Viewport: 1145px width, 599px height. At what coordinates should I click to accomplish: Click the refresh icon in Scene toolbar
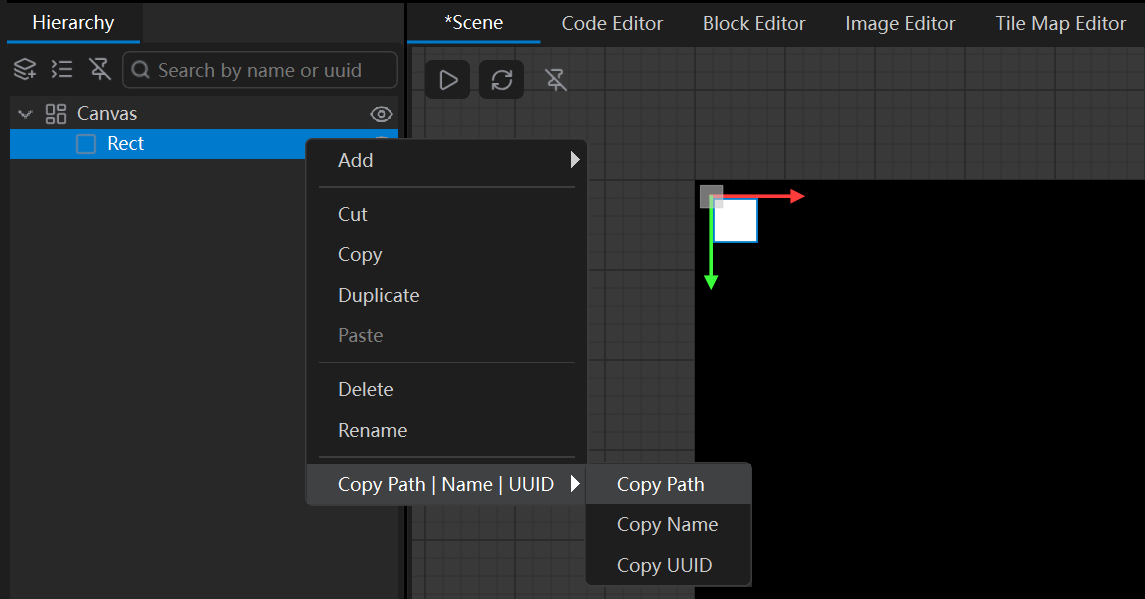(501, 80)
